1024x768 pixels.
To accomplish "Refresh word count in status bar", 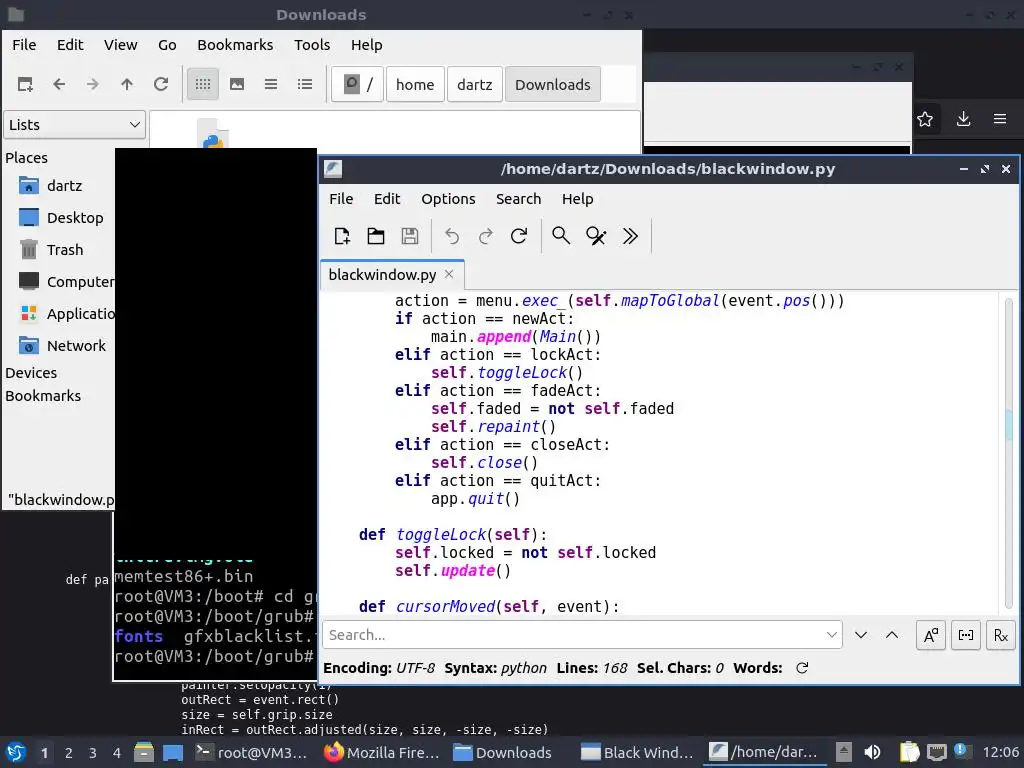I will [802, 667].
